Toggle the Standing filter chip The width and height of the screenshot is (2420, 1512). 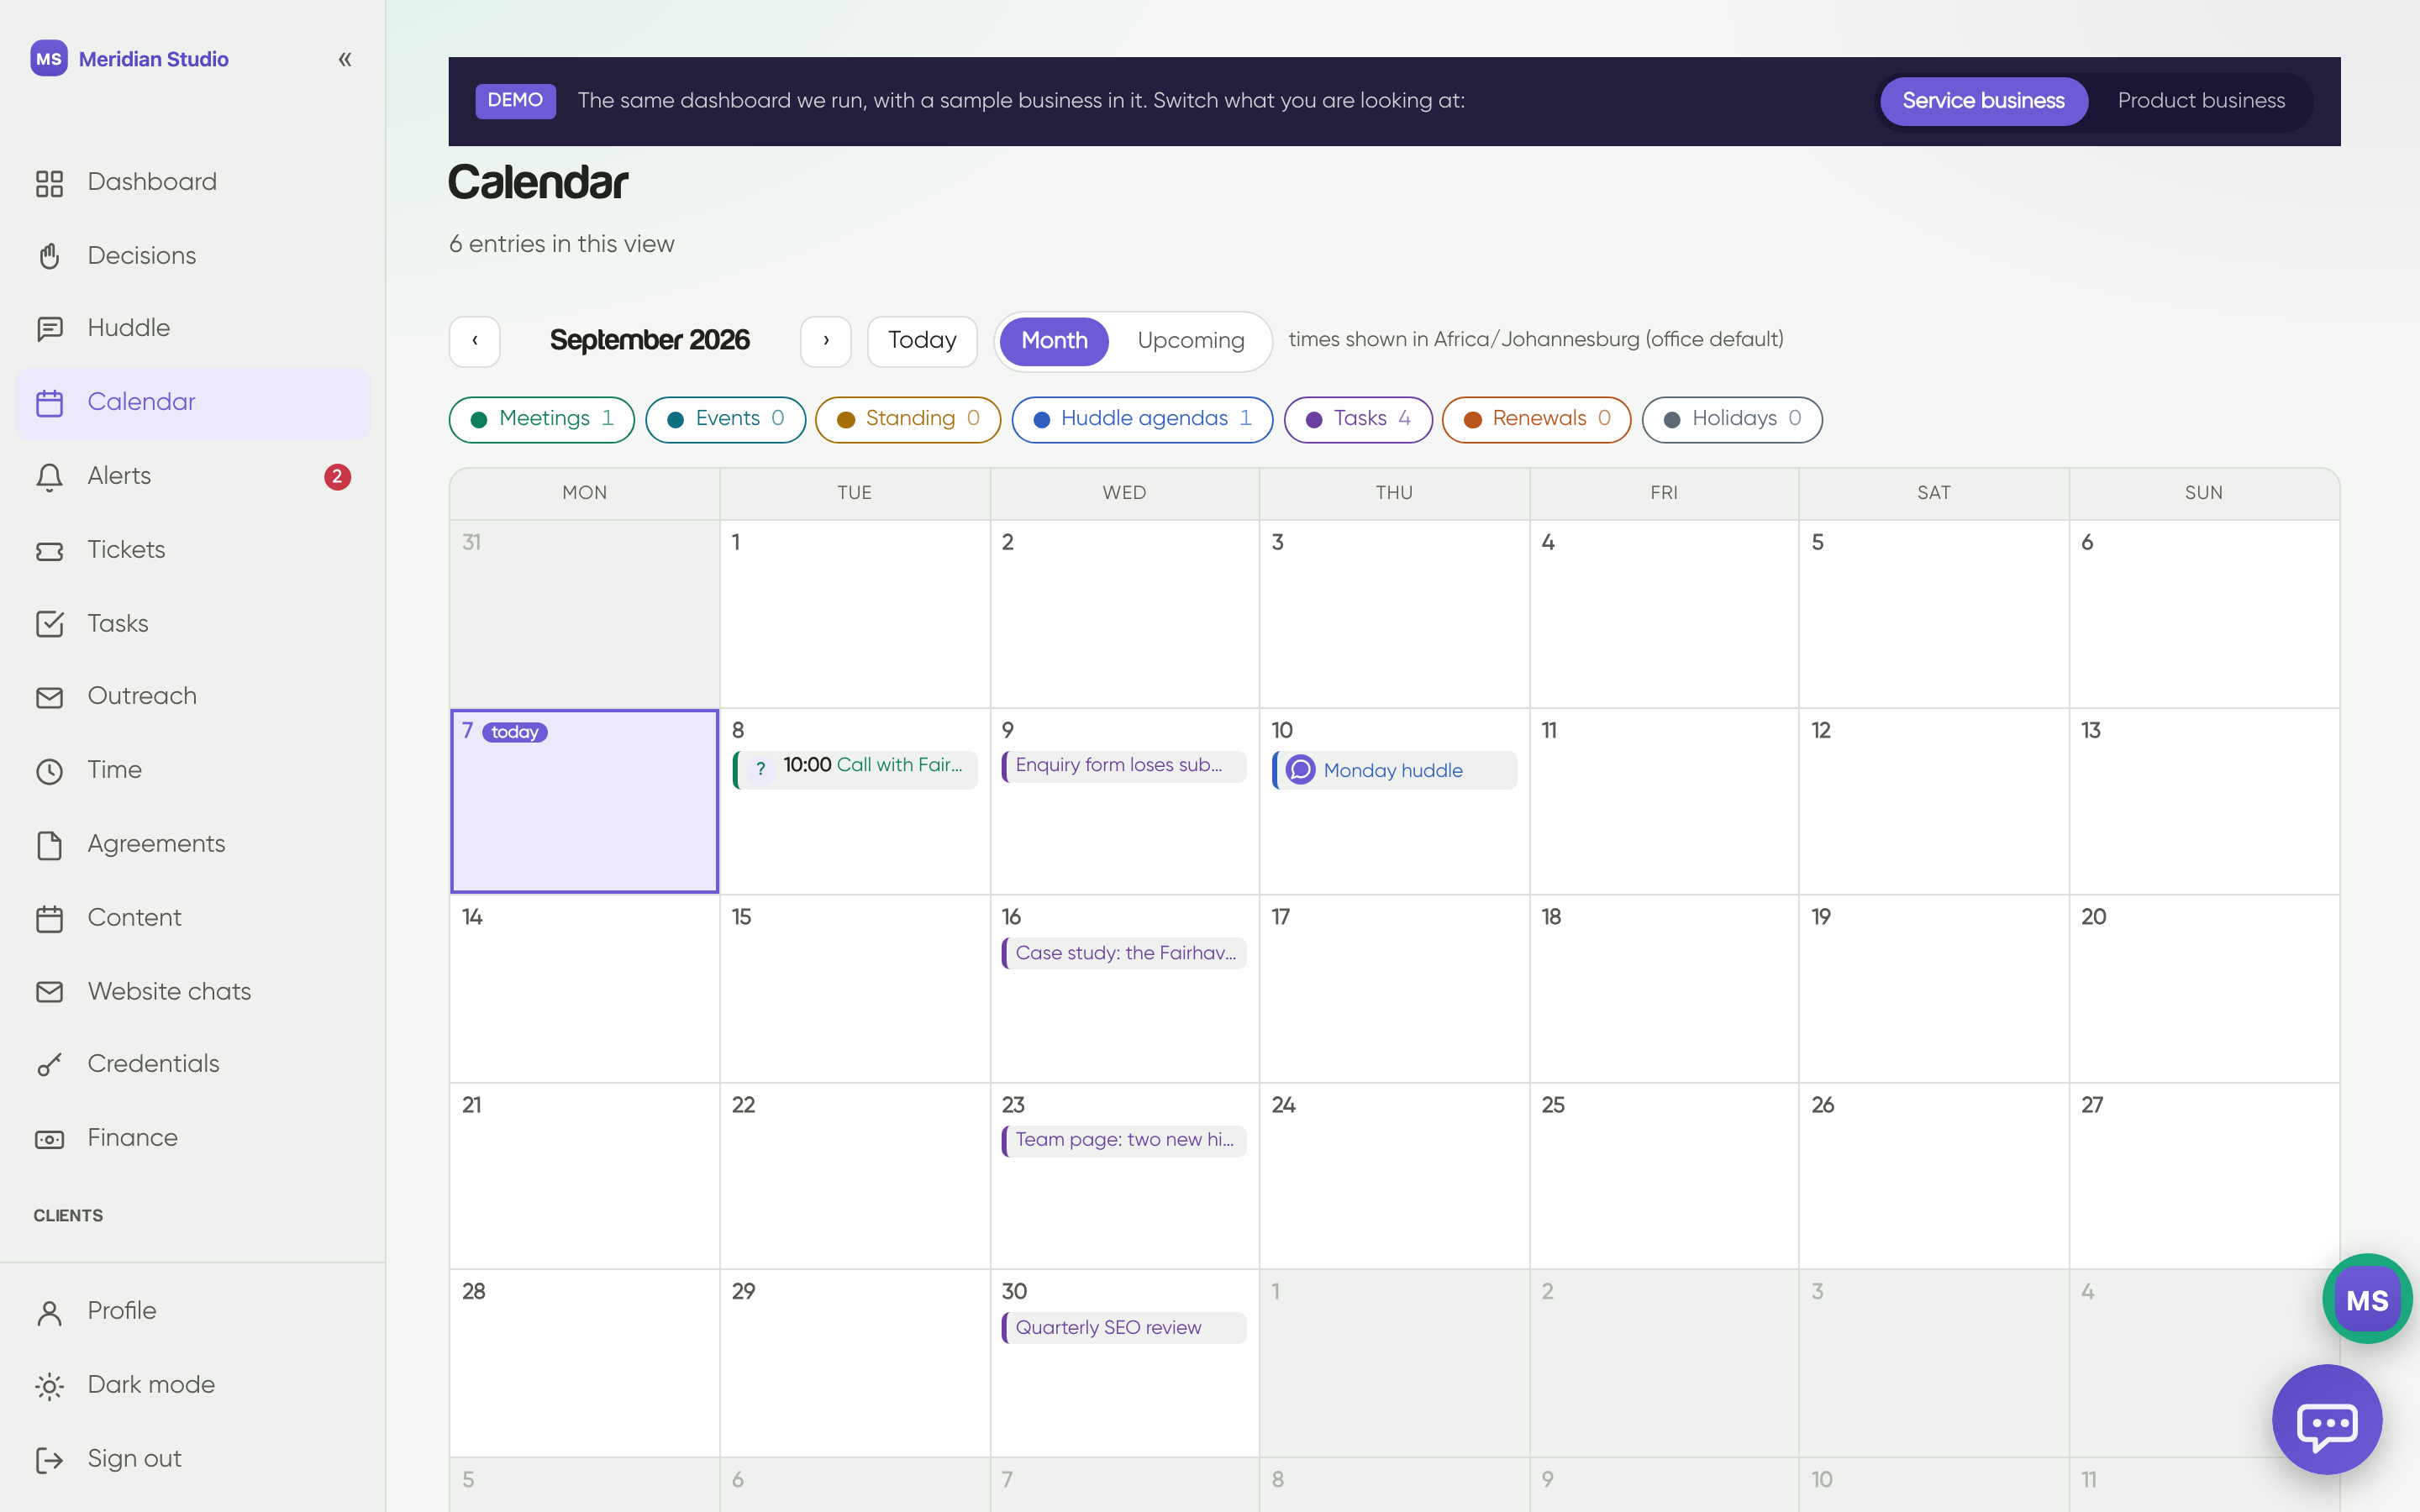pyautogui.click(x=907, y=419)
